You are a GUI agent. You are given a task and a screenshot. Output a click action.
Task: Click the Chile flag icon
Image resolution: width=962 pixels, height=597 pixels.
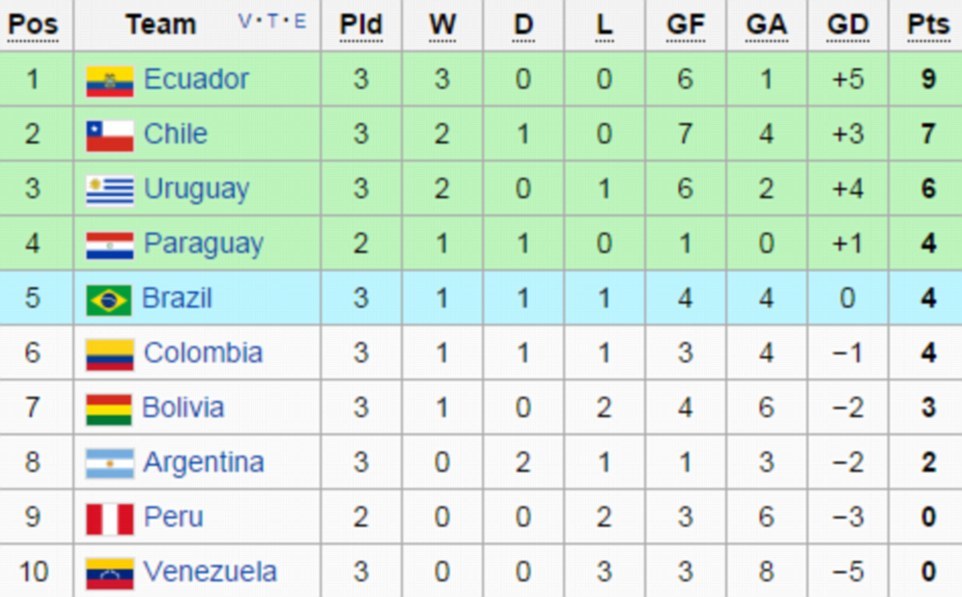[109, 135]
